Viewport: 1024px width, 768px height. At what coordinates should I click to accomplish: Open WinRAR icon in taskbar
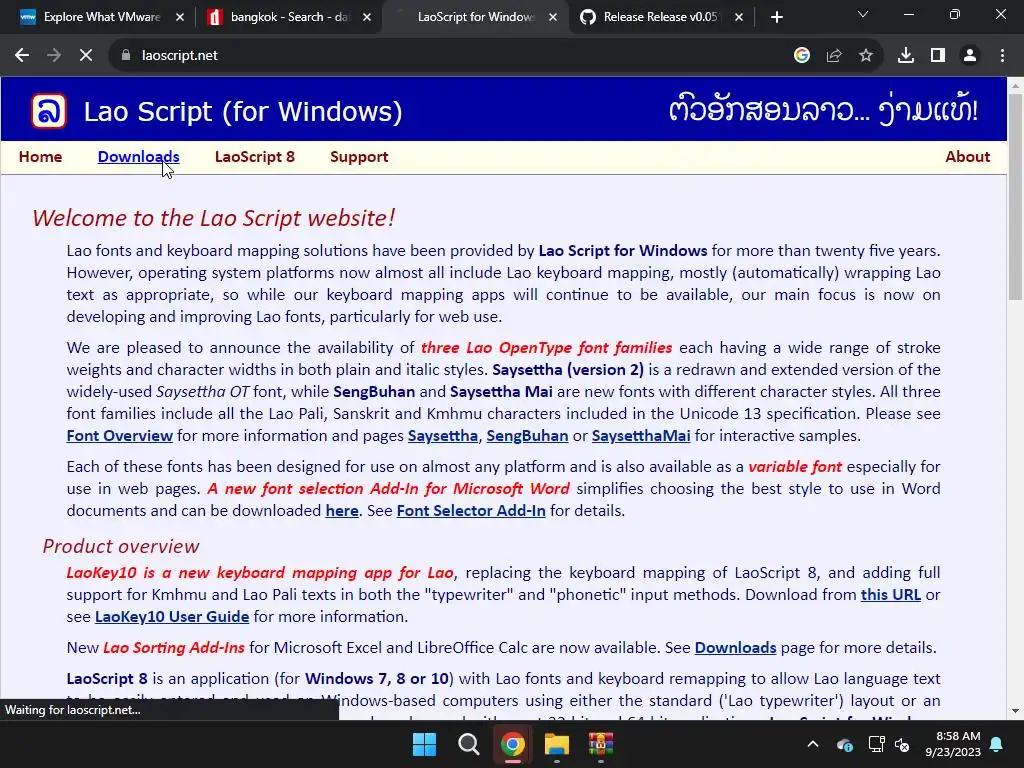[x=601, y=744]
